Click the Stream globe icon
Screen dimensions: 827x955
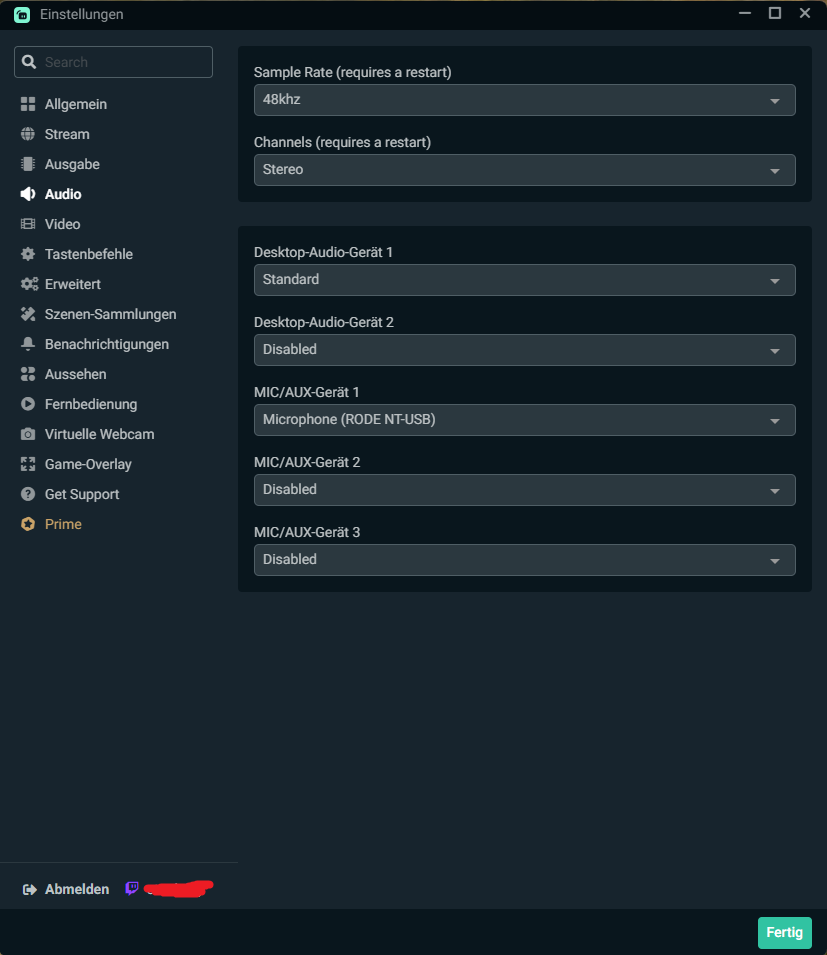coord(28,134)
